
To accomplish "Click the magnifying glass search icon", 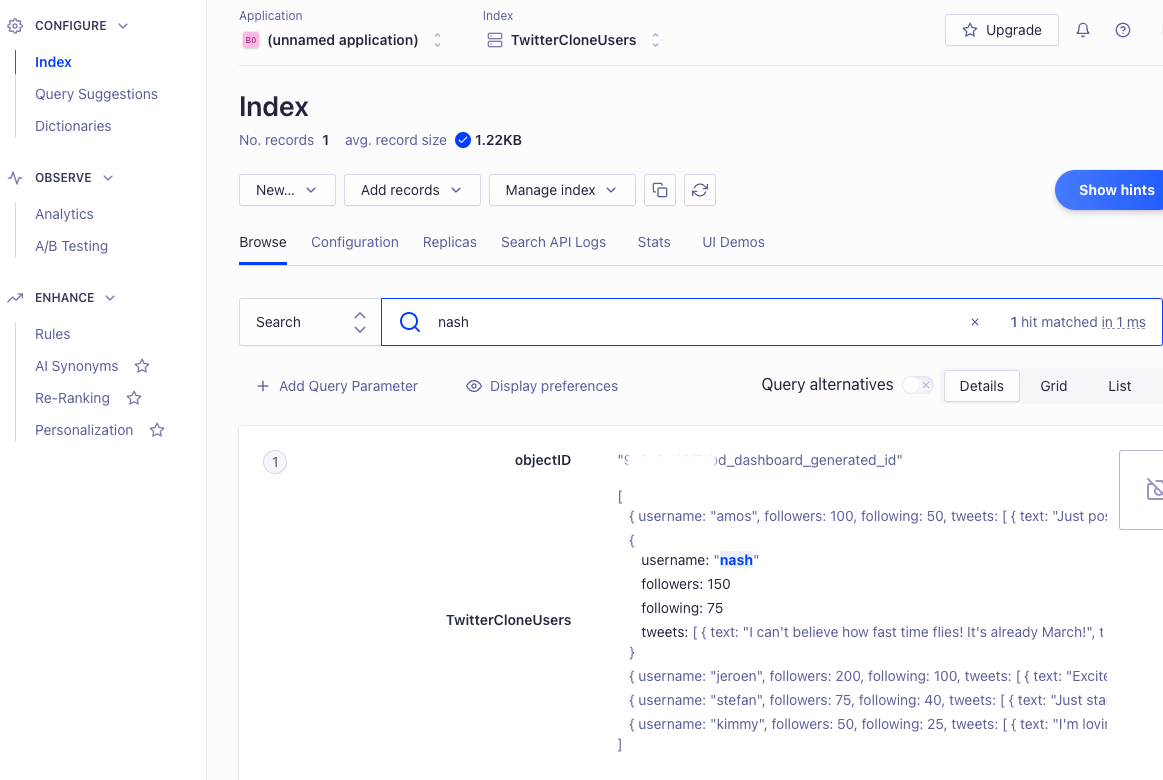I will 409,321.
